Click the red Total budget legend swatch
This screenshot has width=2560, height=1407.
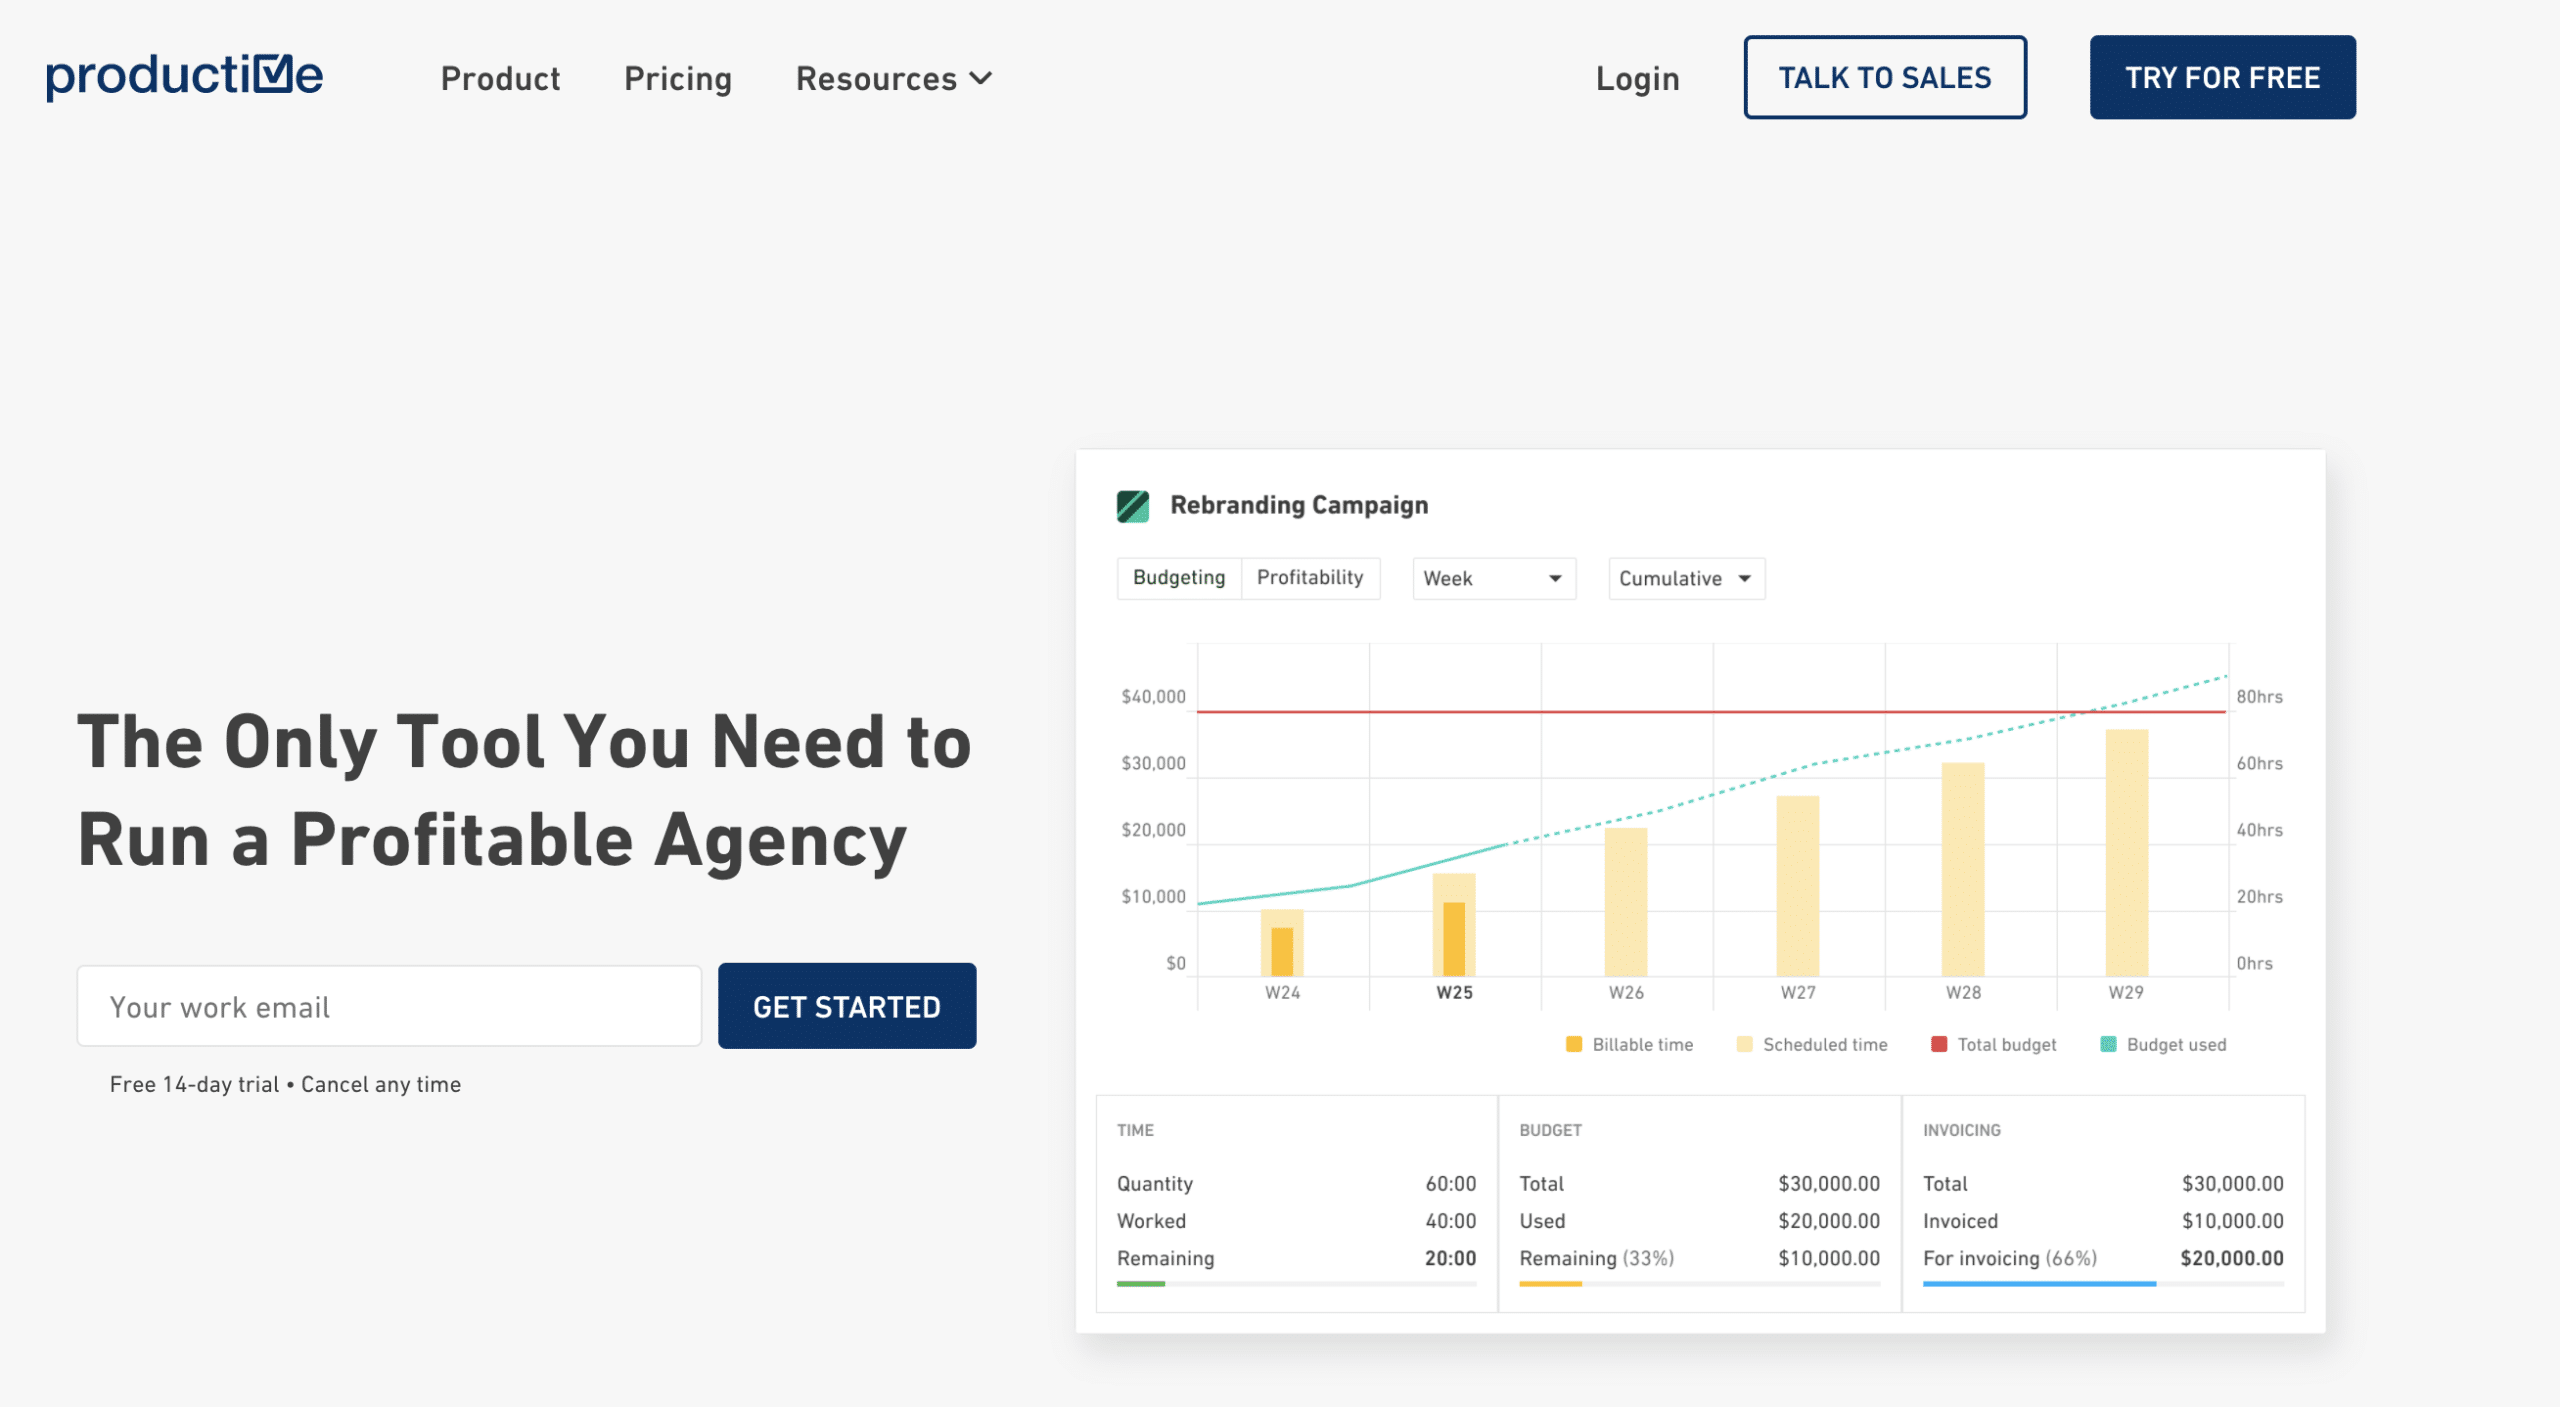(1938, 1044)
